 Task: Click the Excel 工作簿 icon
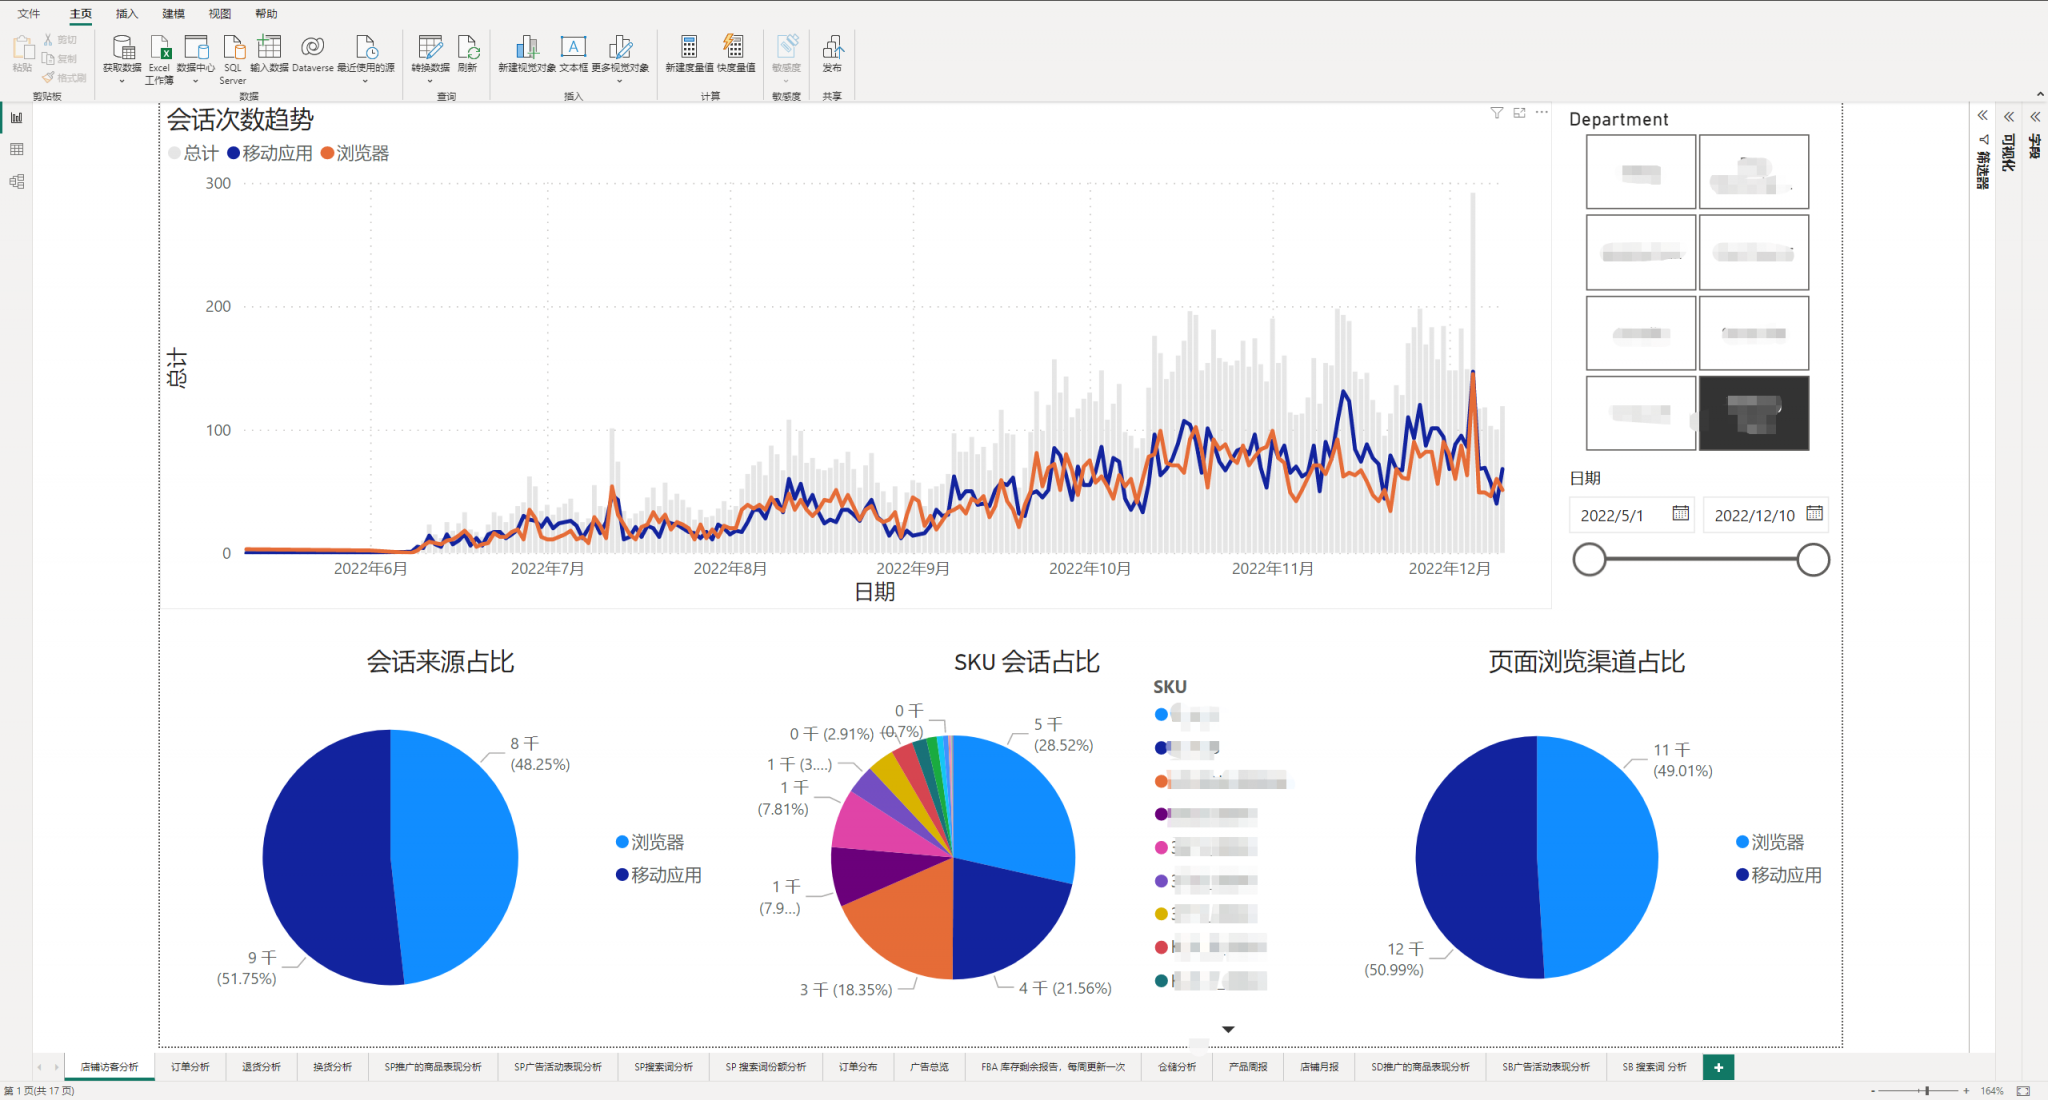coord(160,49)
